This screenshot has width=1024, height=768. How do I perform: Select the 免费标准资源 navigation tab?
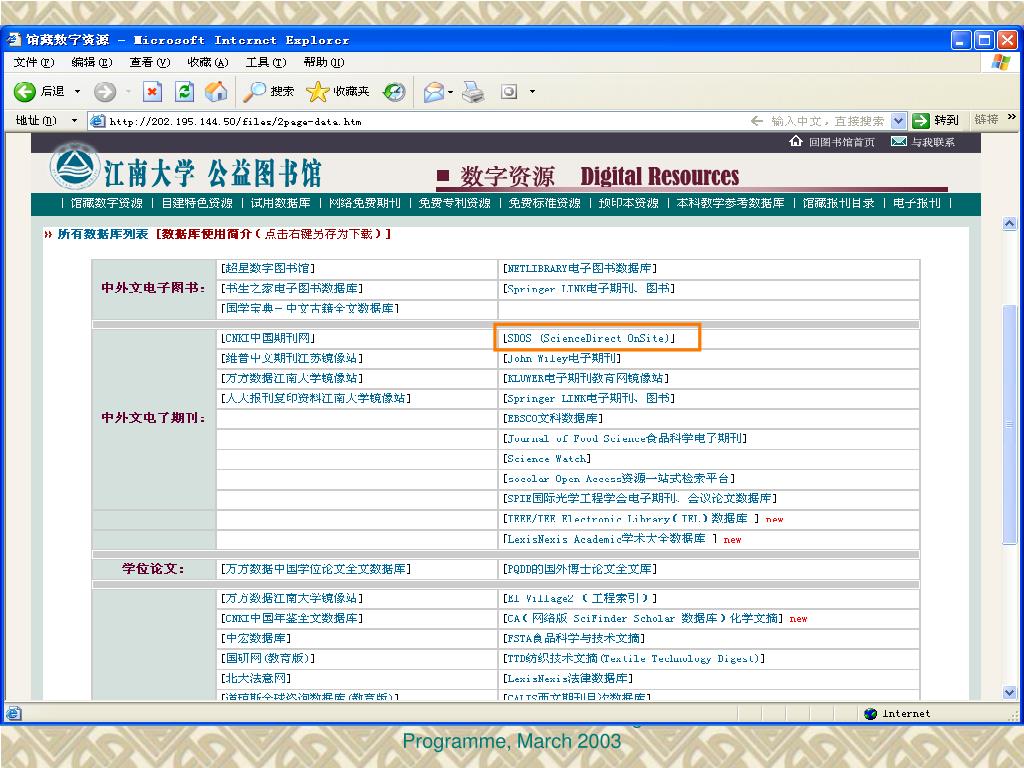545,203
